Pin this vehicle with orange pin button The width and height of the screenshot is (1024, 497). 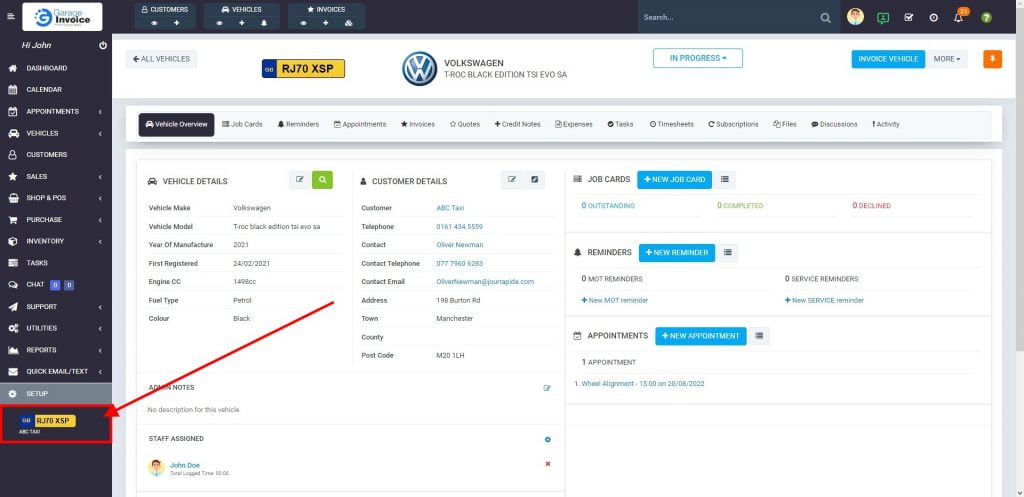tap(992, 59)
